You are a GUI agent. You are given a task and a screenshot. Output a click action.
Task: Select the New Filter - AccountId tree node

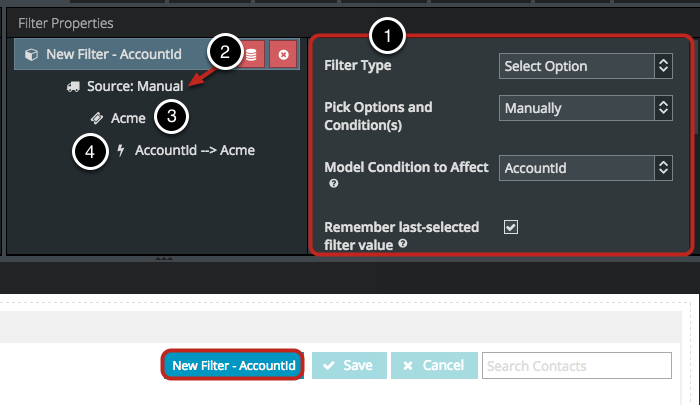[114, 54]
